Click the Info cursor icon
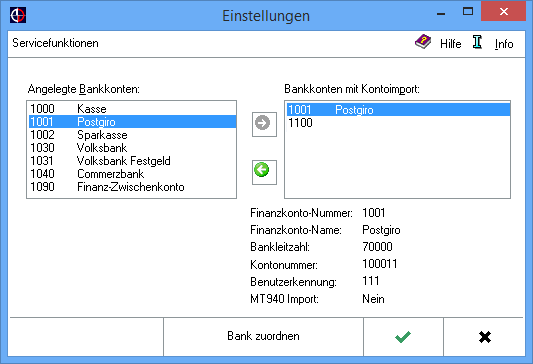This screenshot has width=533, height=364. [x=477, y=42]
